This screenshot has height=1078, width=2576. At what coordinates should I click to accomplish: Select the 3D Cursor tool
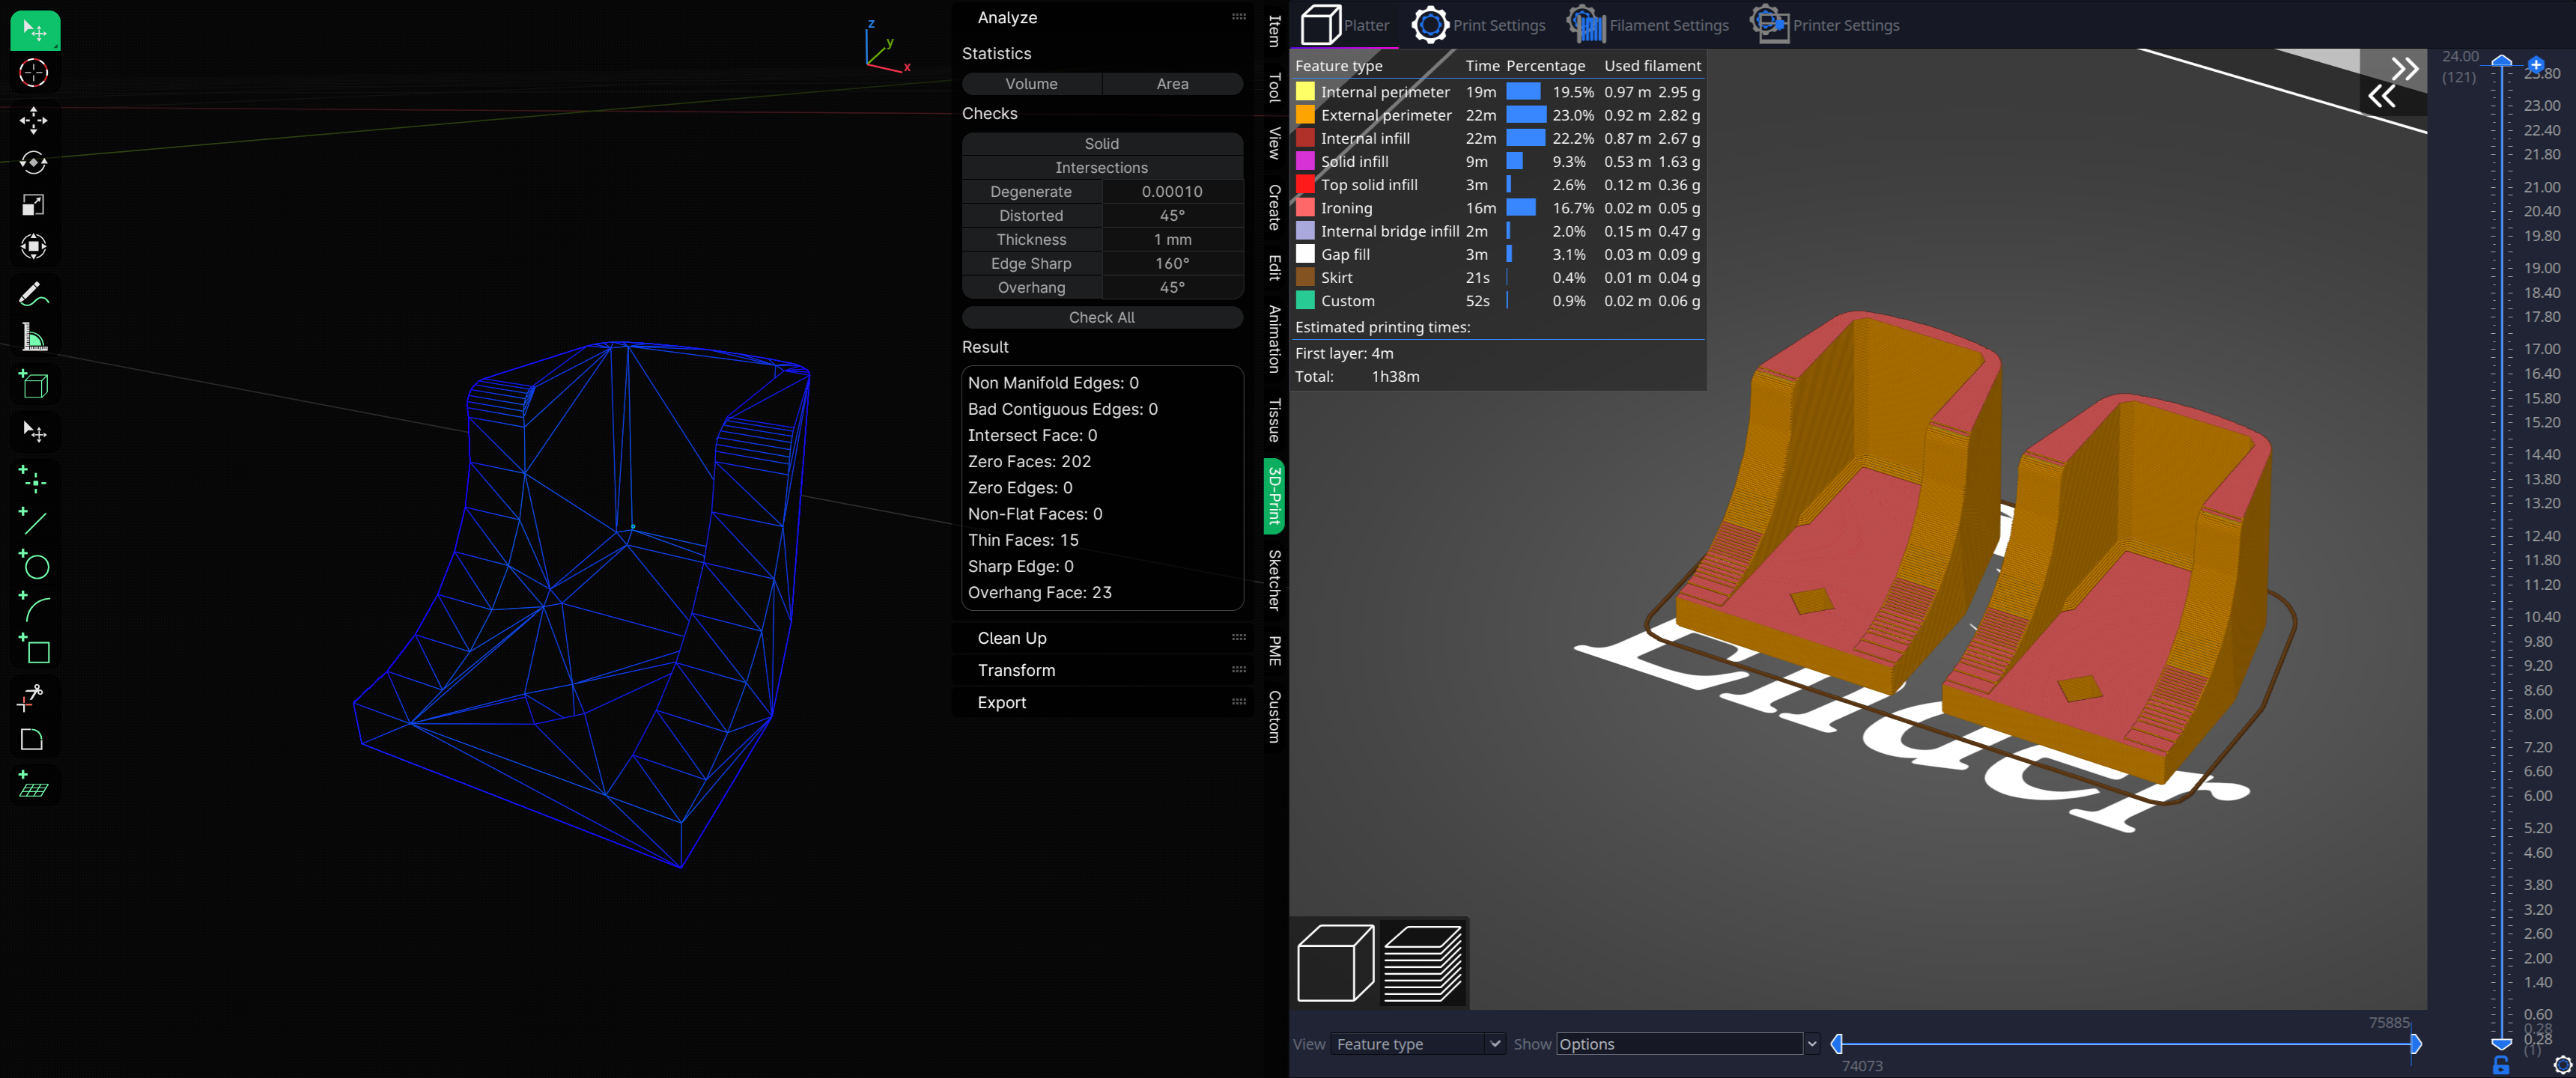coord(34,73)
